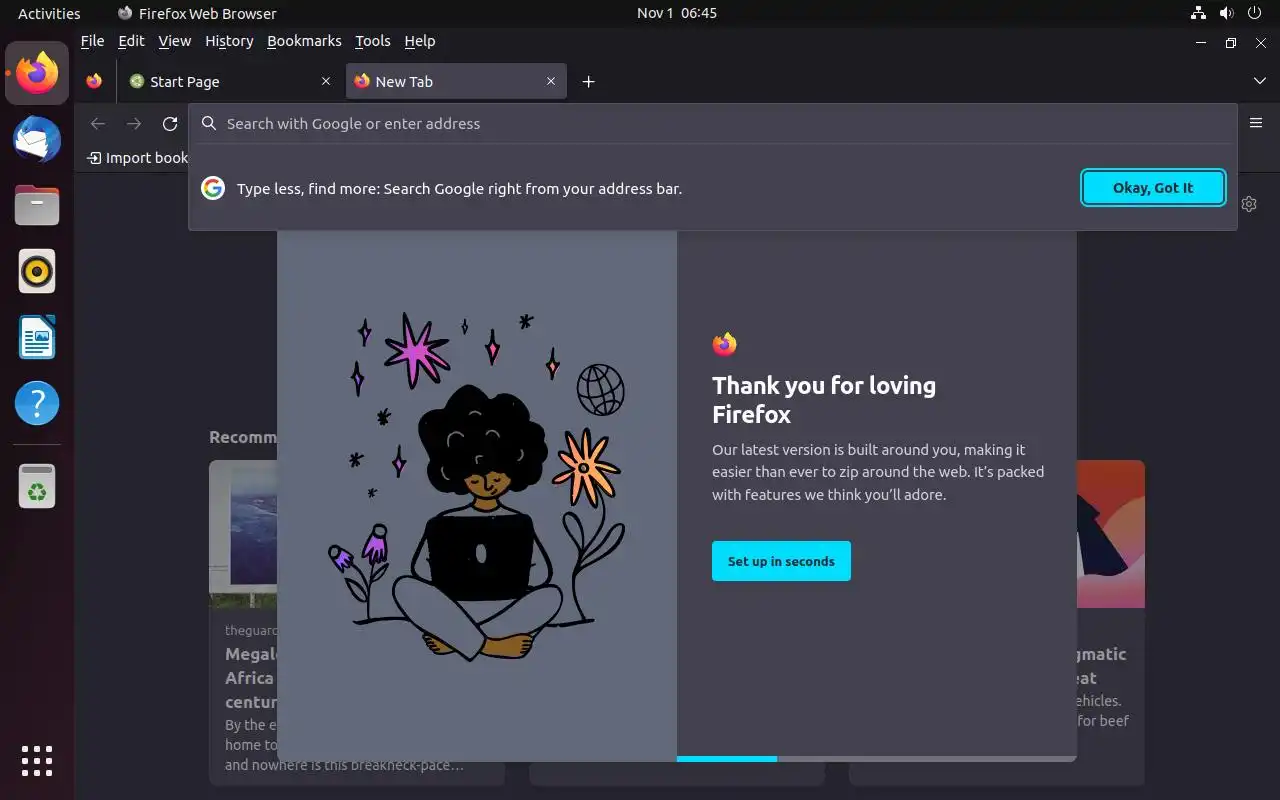Open the Edit menu
Screen dimensions: 1280x800
click(131, 41)
